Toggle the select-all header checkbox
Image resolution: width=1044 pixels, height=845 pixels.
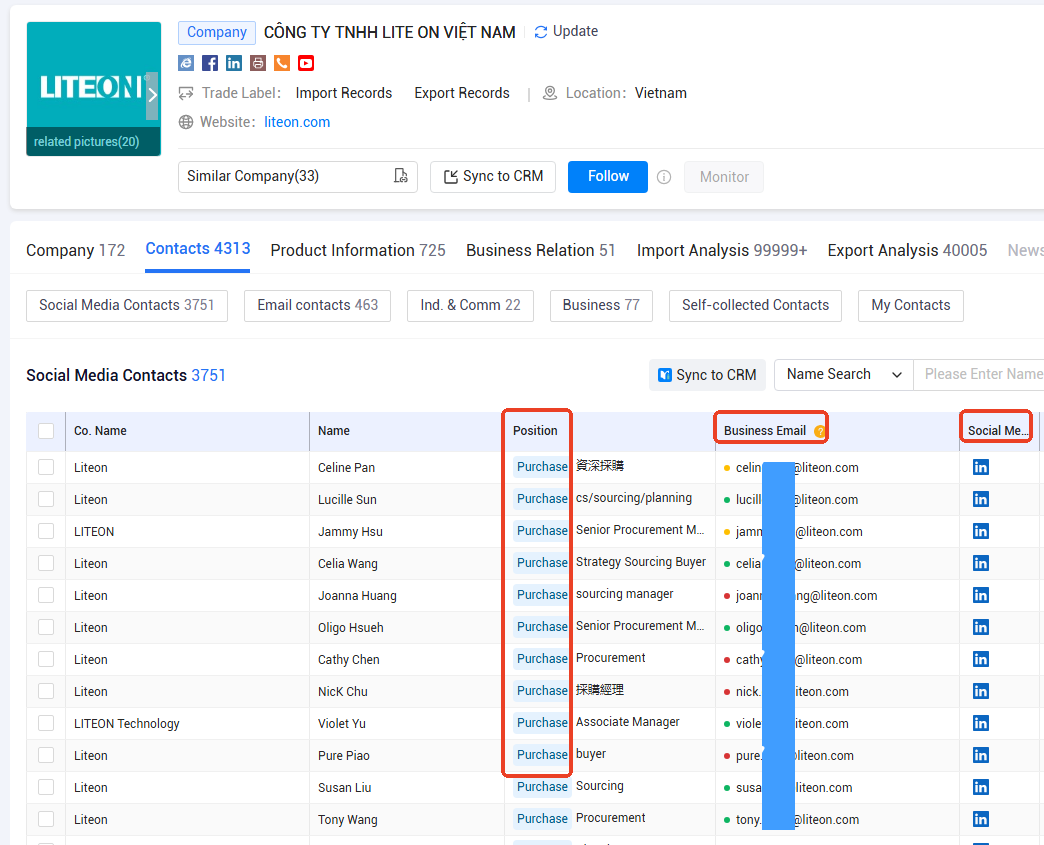[46, 431]
